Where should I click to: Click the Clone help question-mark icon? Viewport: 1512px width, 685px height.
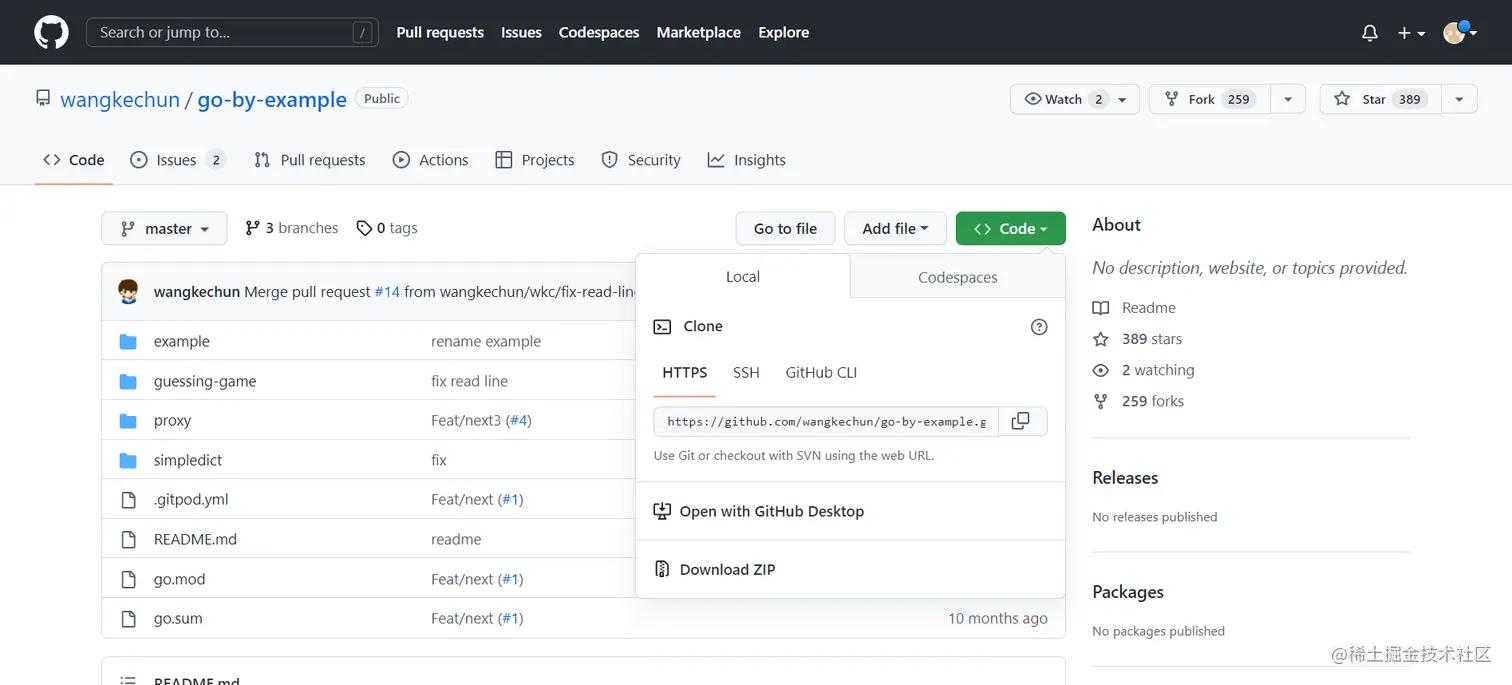[x=1039, y=327]
